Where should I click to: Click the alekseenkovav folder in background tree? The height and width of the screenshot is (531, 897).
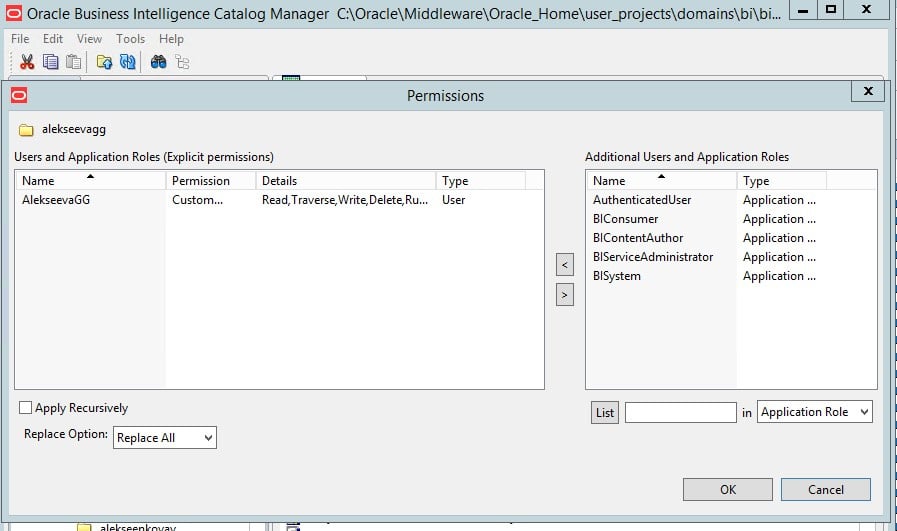click(126, 527)
